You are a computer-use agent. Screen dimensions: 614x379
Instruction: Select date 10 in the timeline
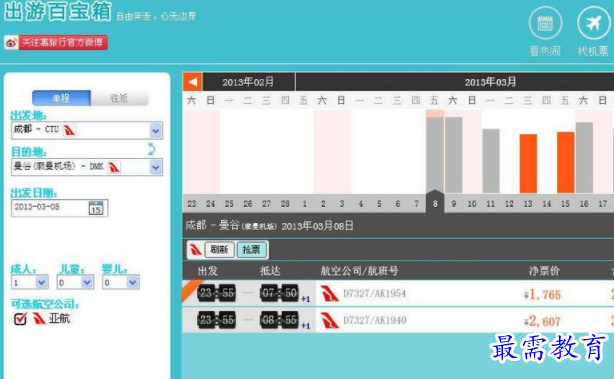pyautogui.click(x=472, y=204)
